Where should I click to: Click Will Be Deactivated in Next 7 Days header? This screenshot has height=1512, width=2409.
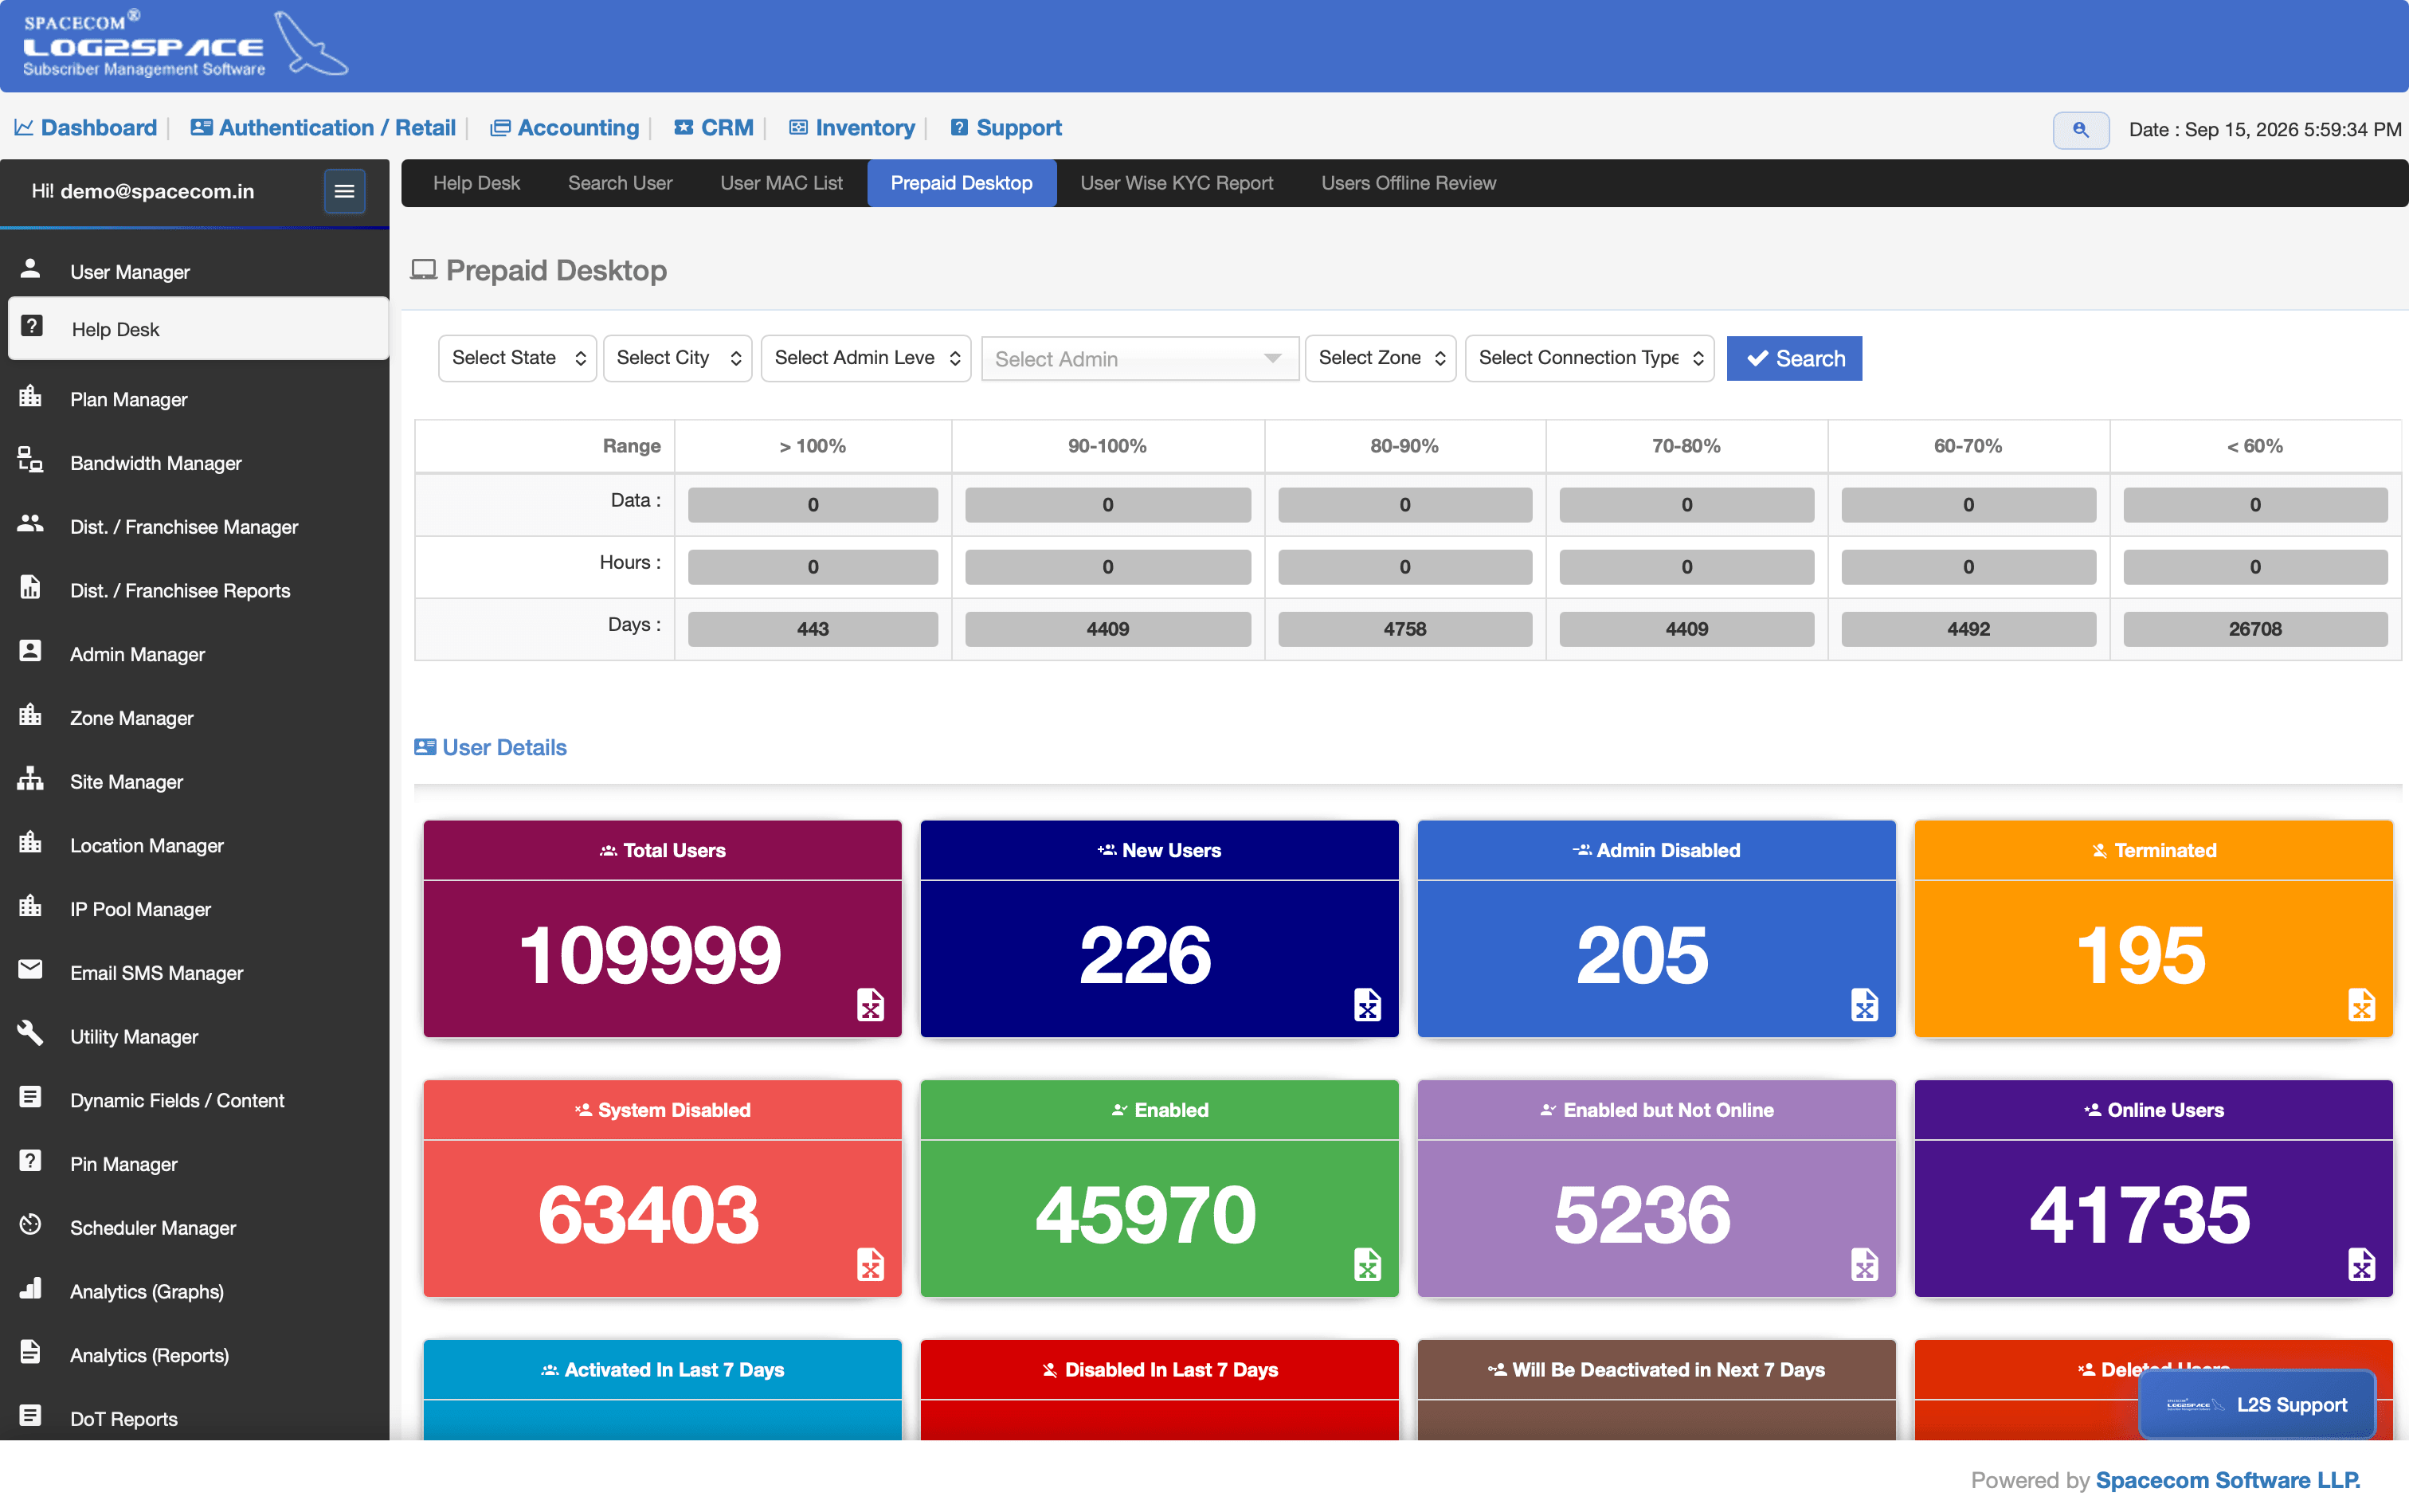pos(1656,1369)
